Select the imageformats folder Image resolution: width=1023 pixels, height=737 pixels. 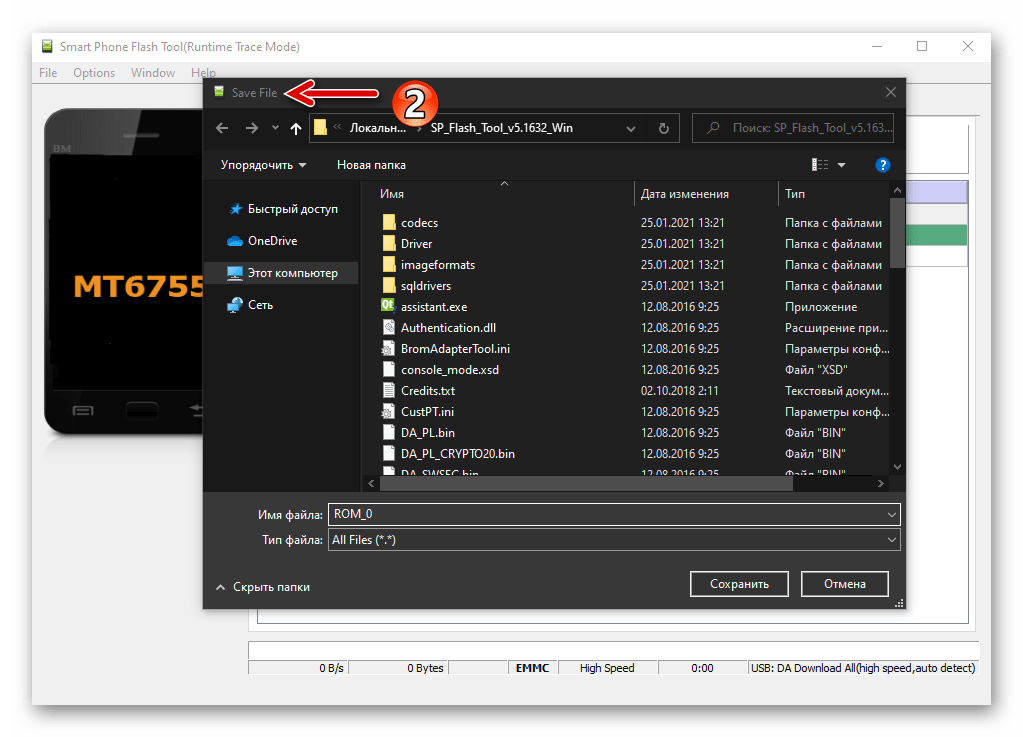coord(438,265)
